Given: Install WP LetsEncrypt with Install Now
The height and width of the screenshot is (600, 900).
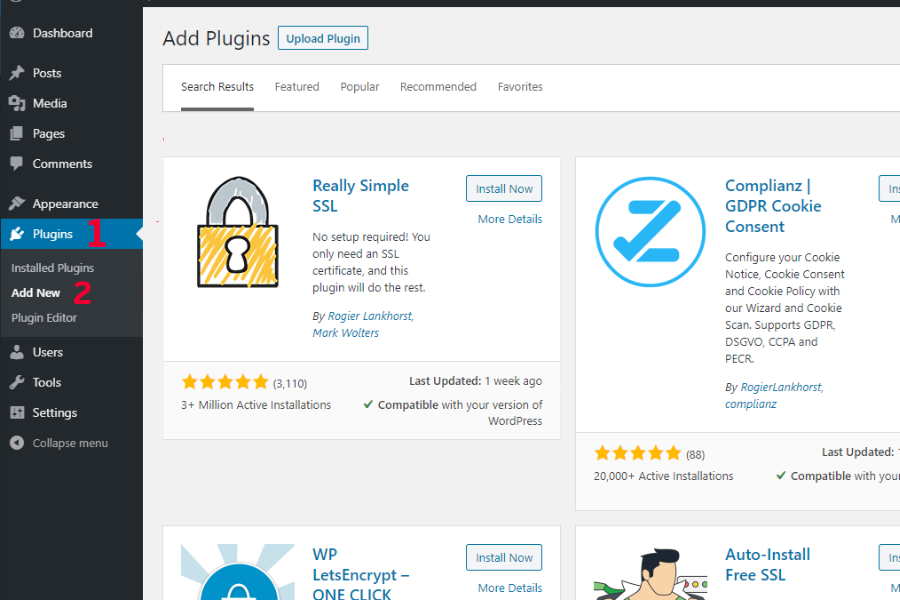Looking at the screenshot, I should click(504, 558).
